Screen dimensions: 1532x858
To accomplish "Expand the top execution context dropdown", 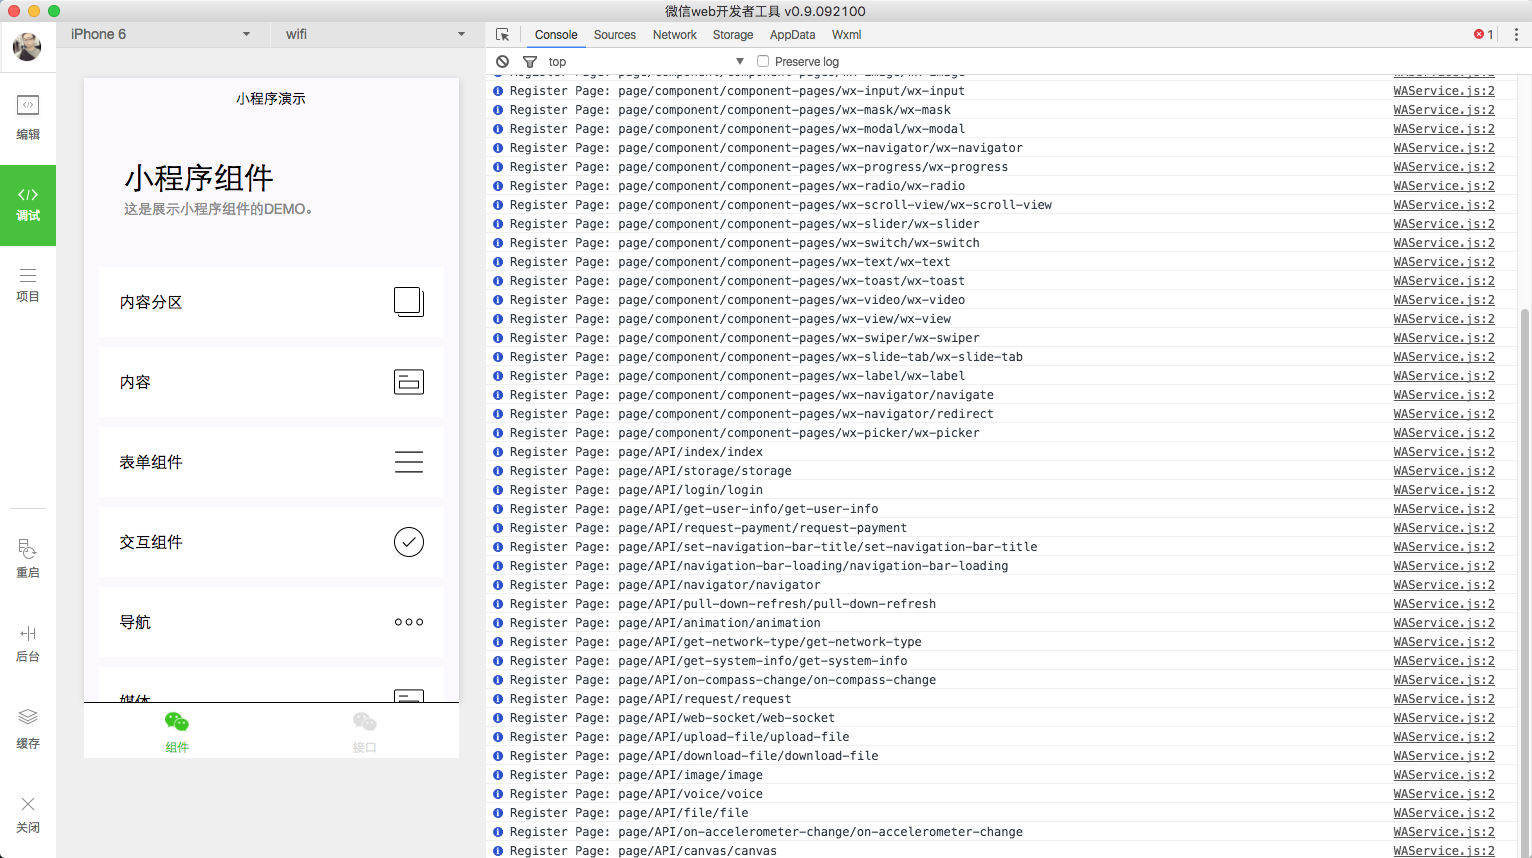I will pyautogui.click(x=645, y=62).
